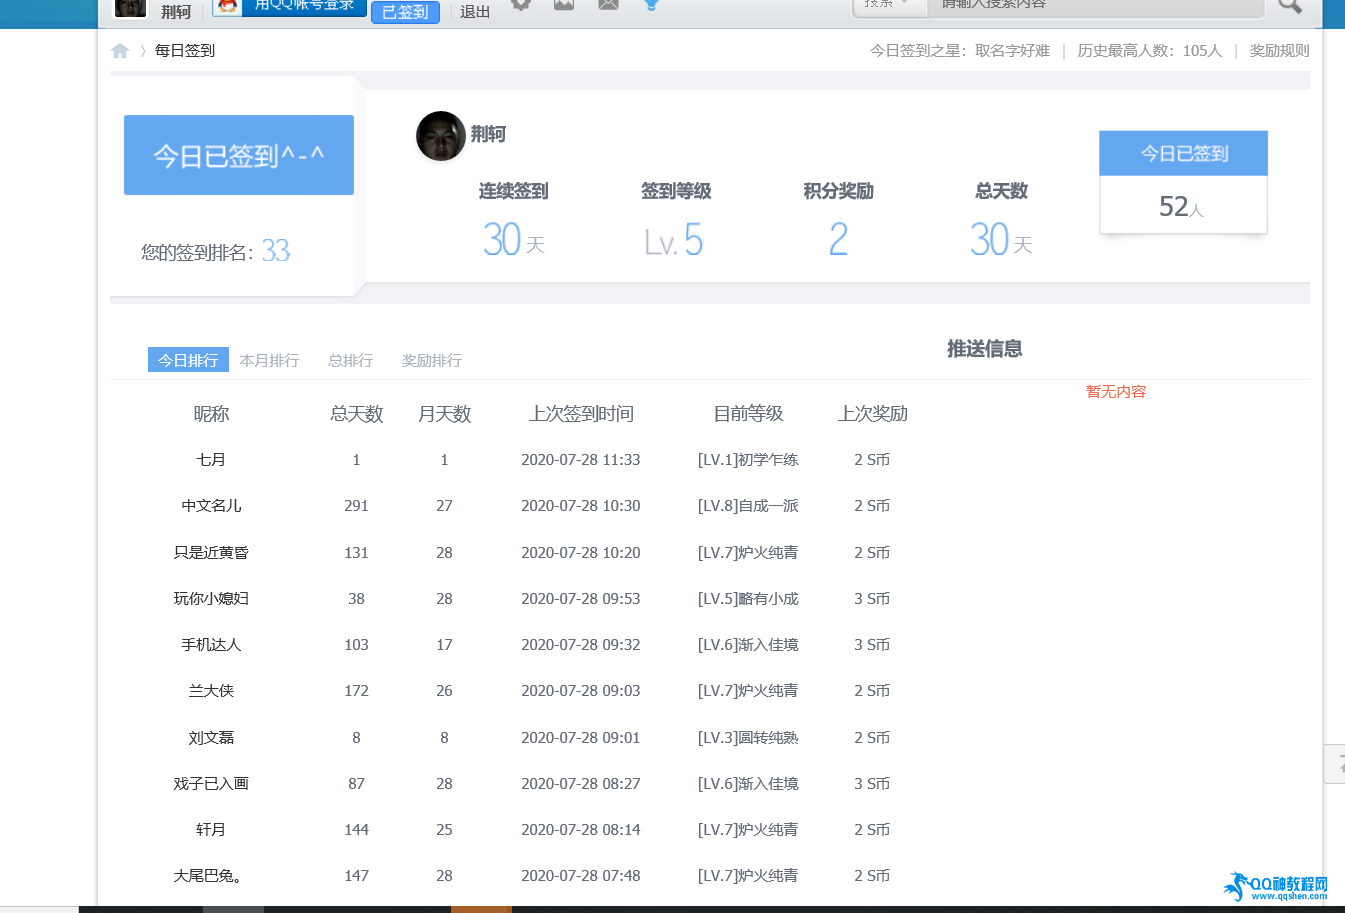This screenshot has height=913, width=1345.
Task: Switch to 奖励排行 tab
Action: [431, 360]
